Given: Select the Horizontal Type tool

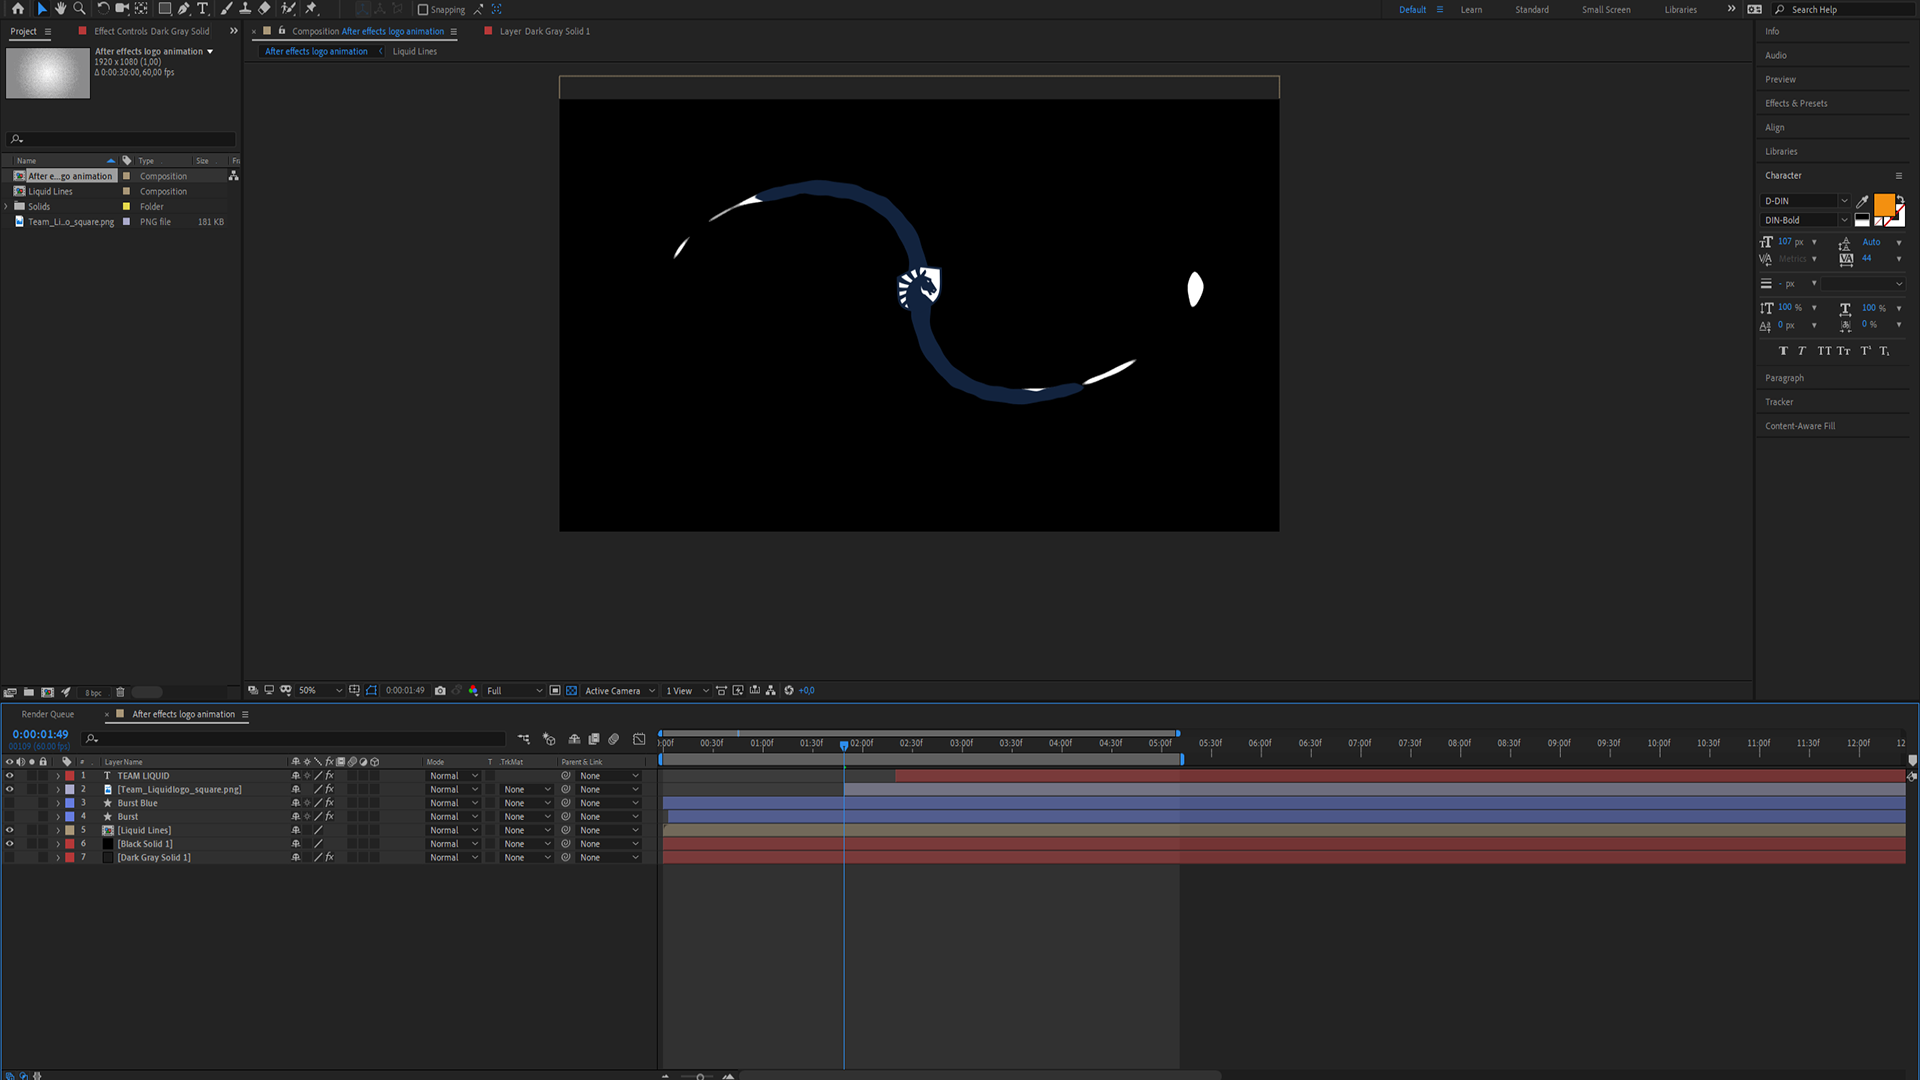Looking at the screenshot, I should [203, 8].
